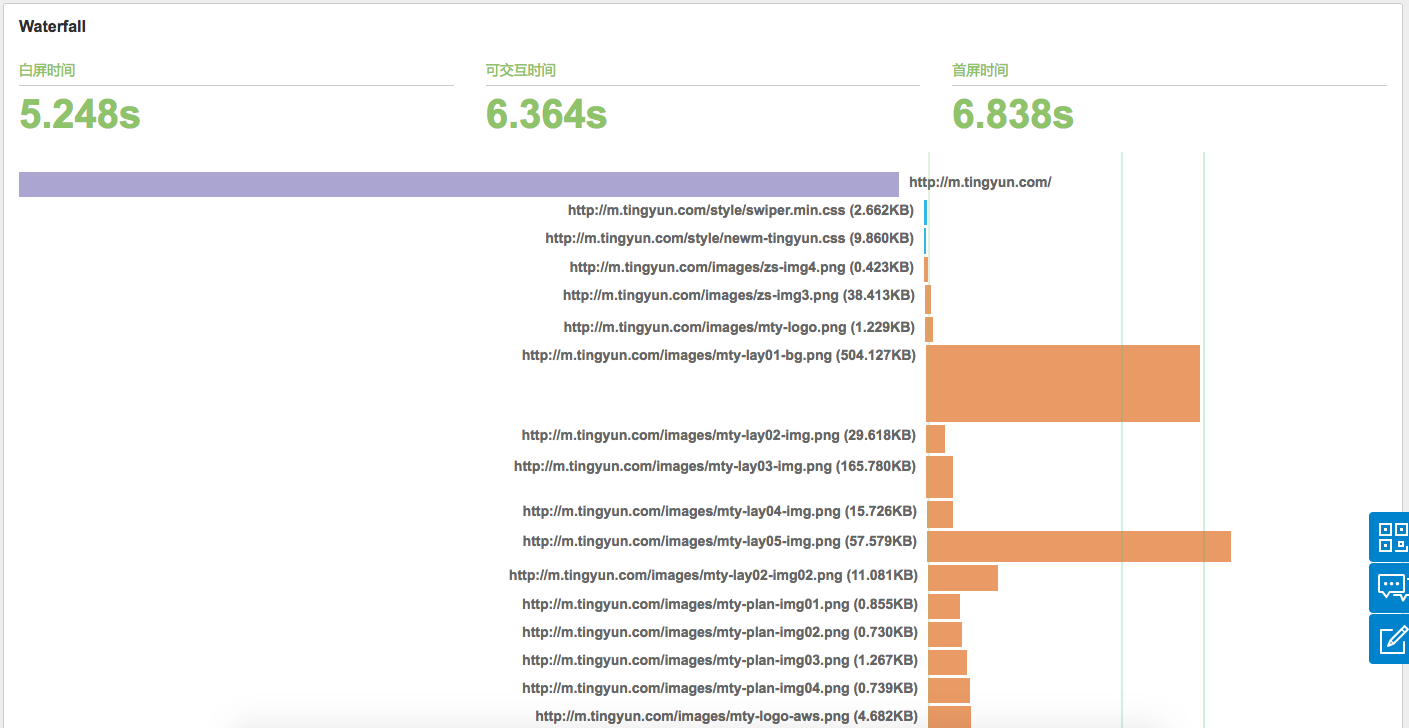Open the http://m.tingyun.com/ root URL label

(979, 182)
